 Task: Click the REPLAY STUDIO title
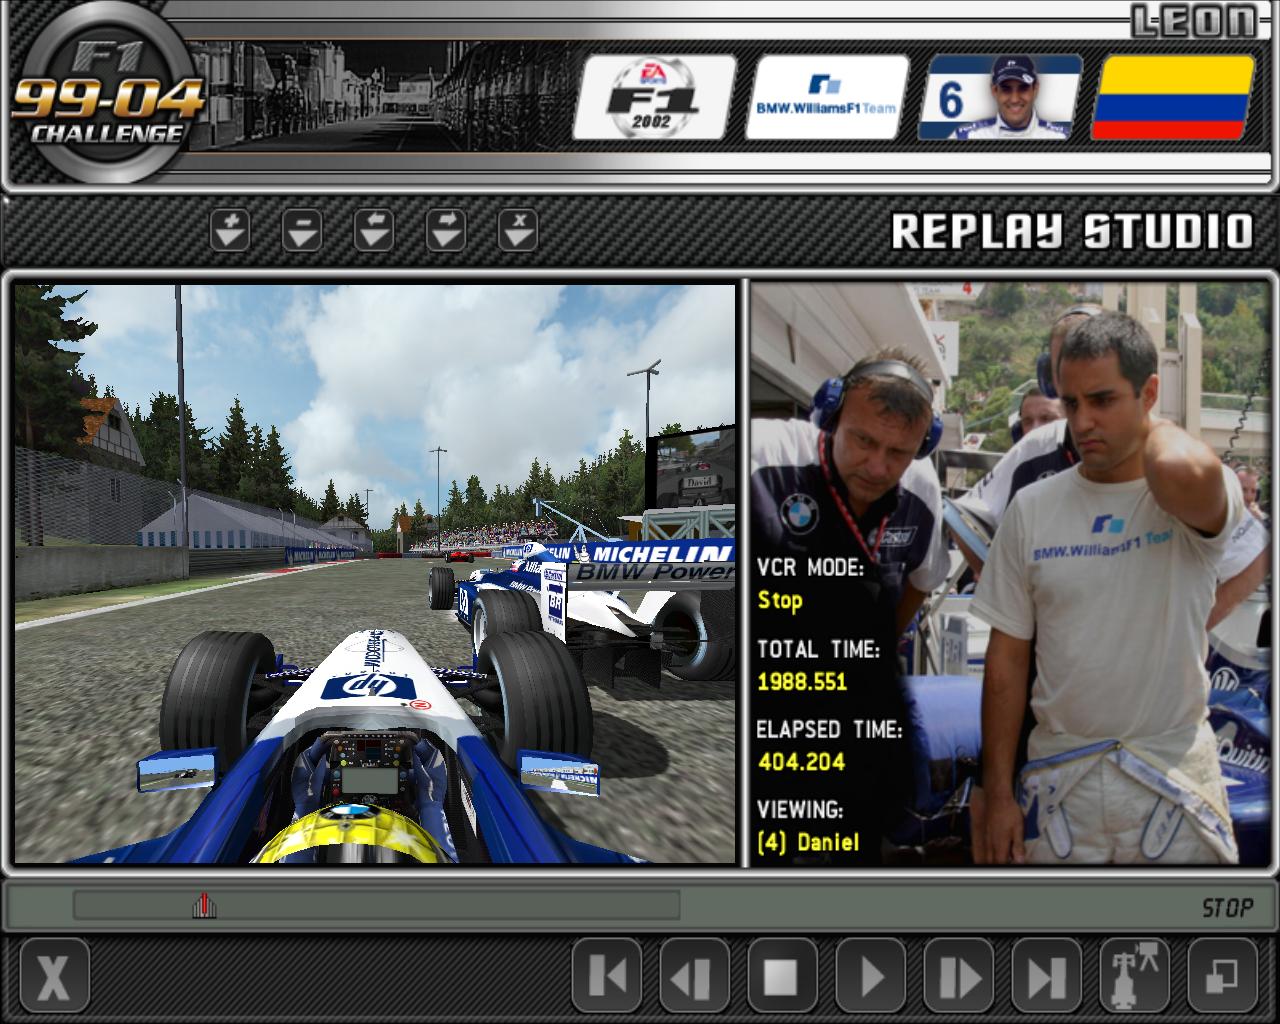click(1072, 231)
